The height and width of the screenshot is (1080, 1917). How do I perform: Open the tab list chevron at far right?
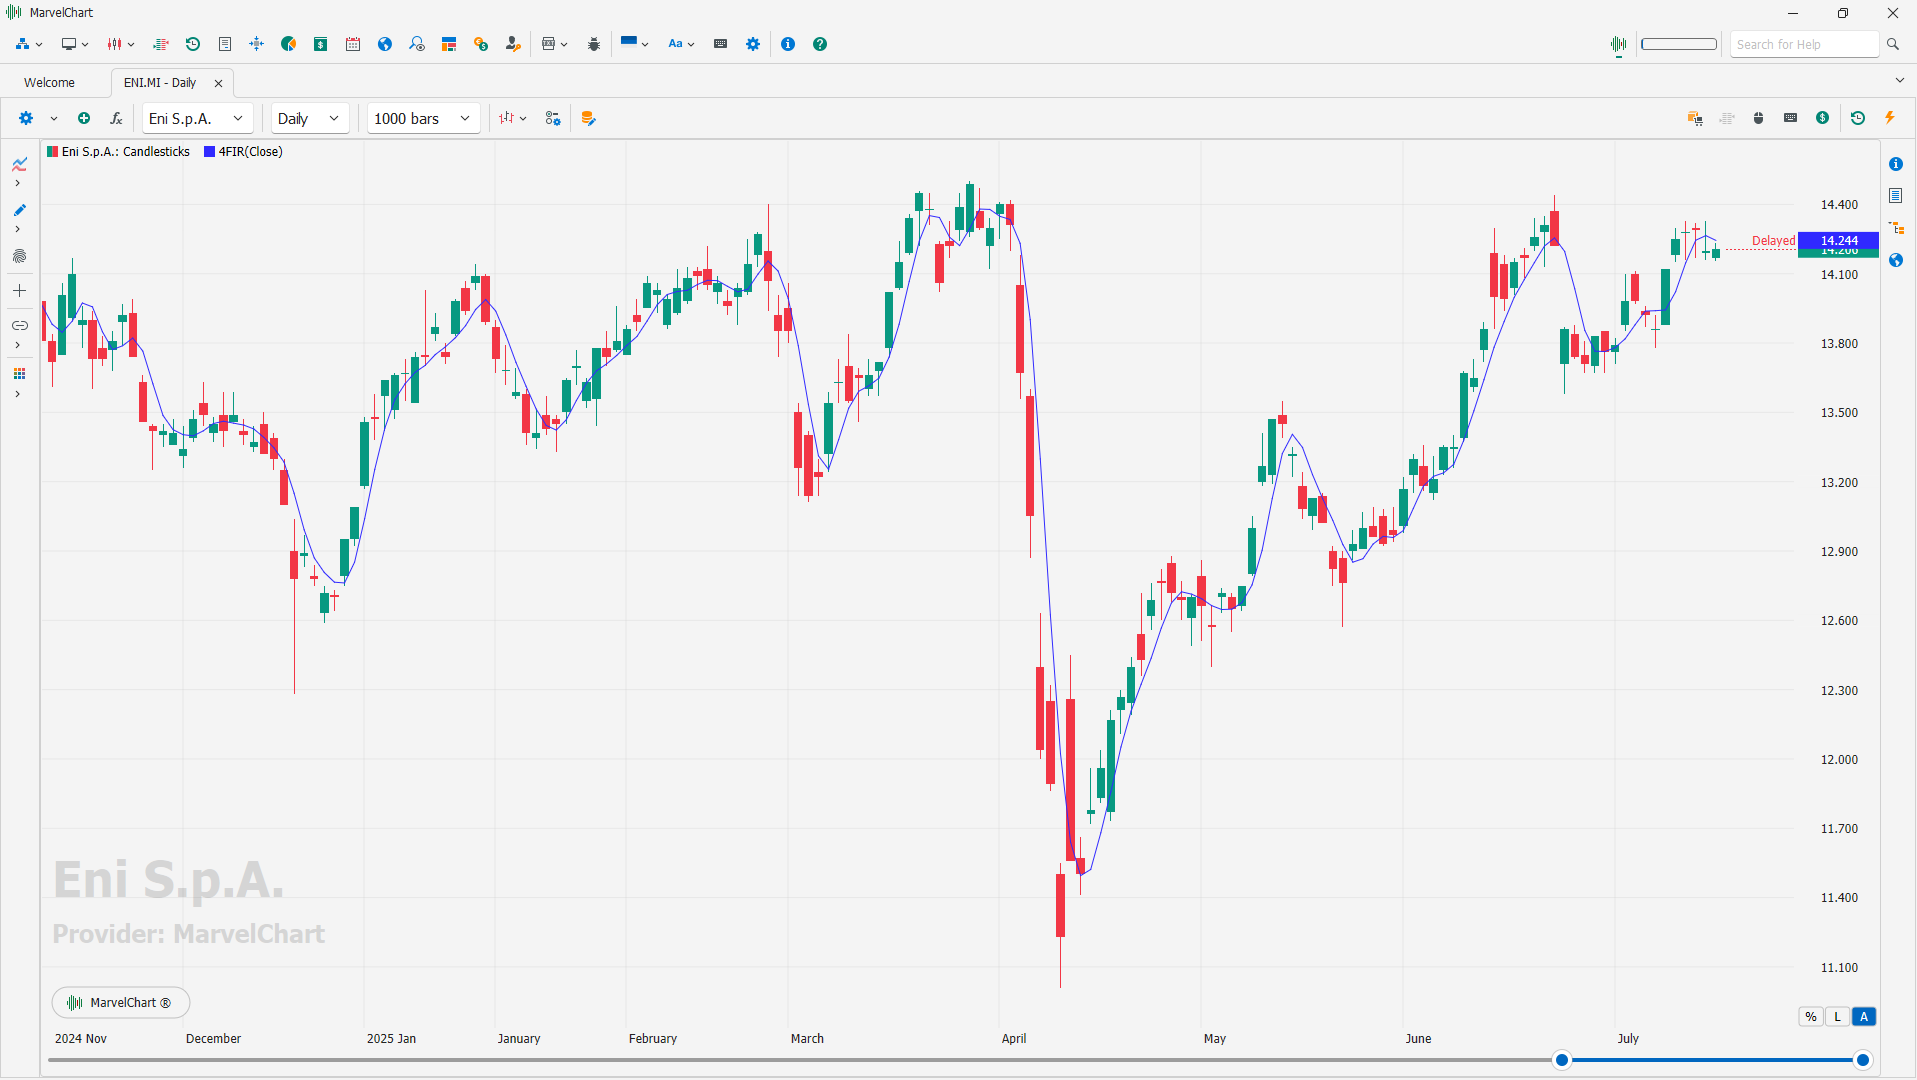coord(1900,80)
